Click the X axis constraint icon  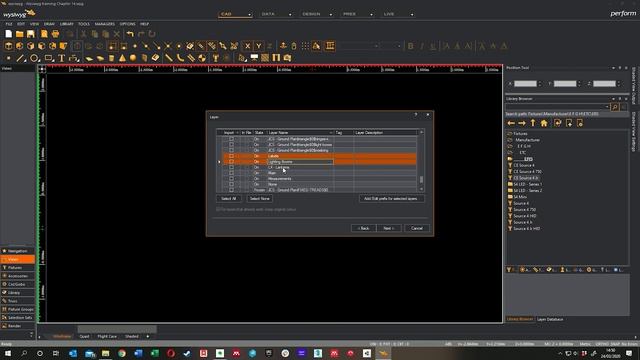coord(247,46)
